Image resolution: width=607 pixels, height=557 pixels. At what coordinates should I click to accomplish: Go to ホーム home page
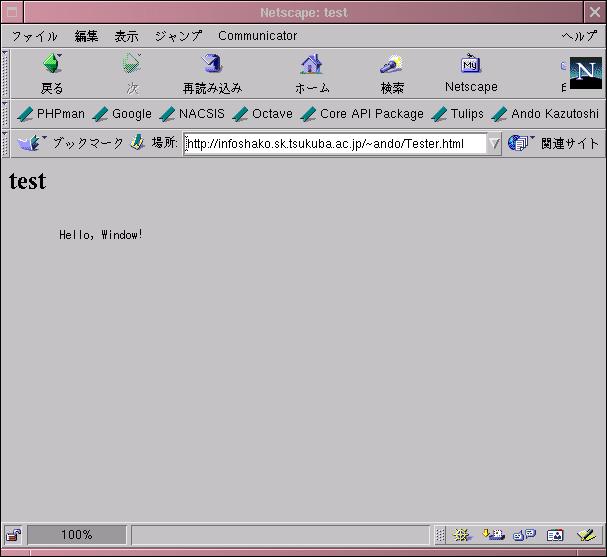[312, 74]
